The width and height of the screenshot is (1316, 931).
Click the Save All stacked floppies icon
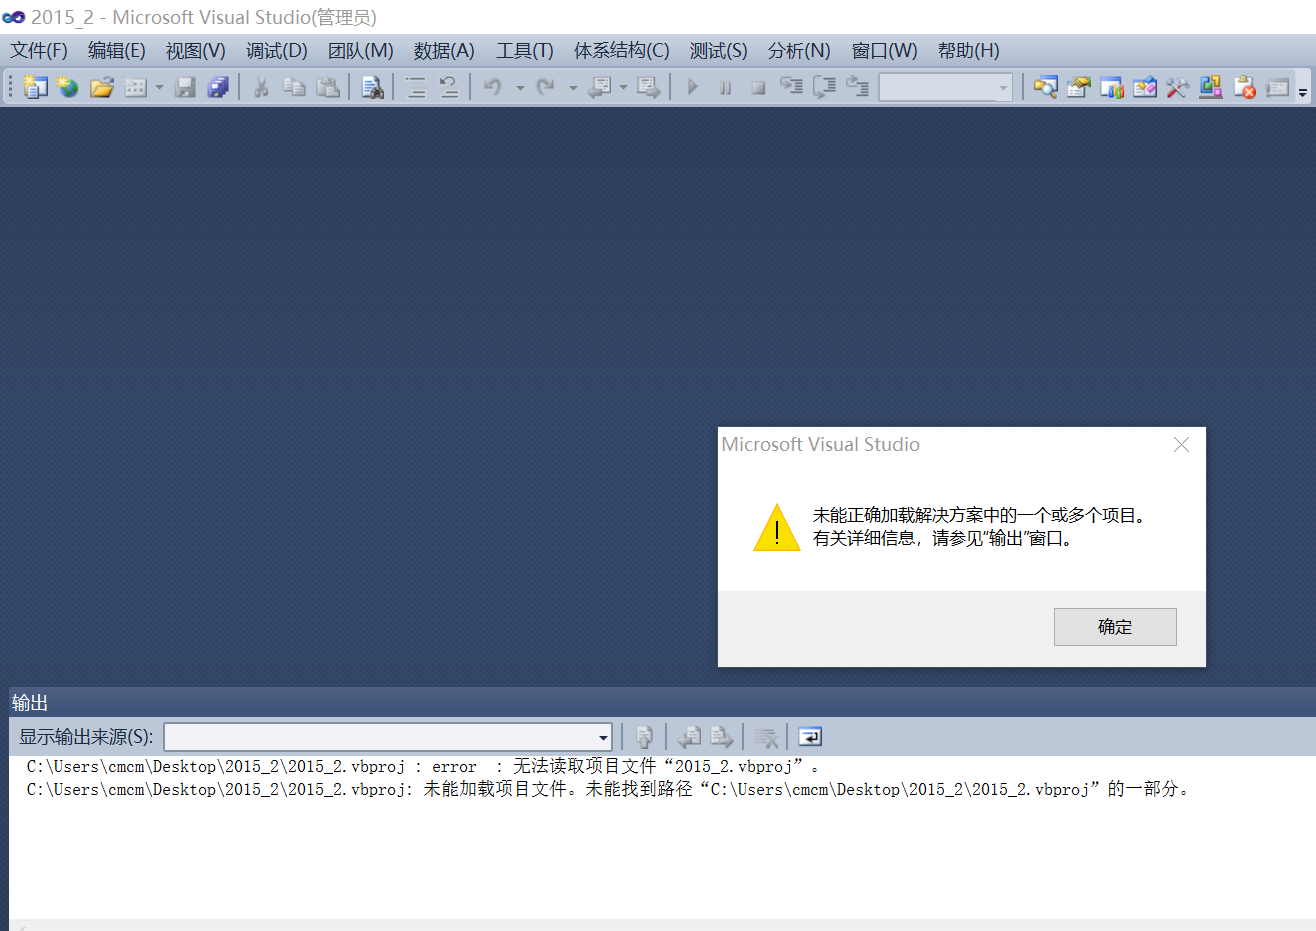point(218,87)
